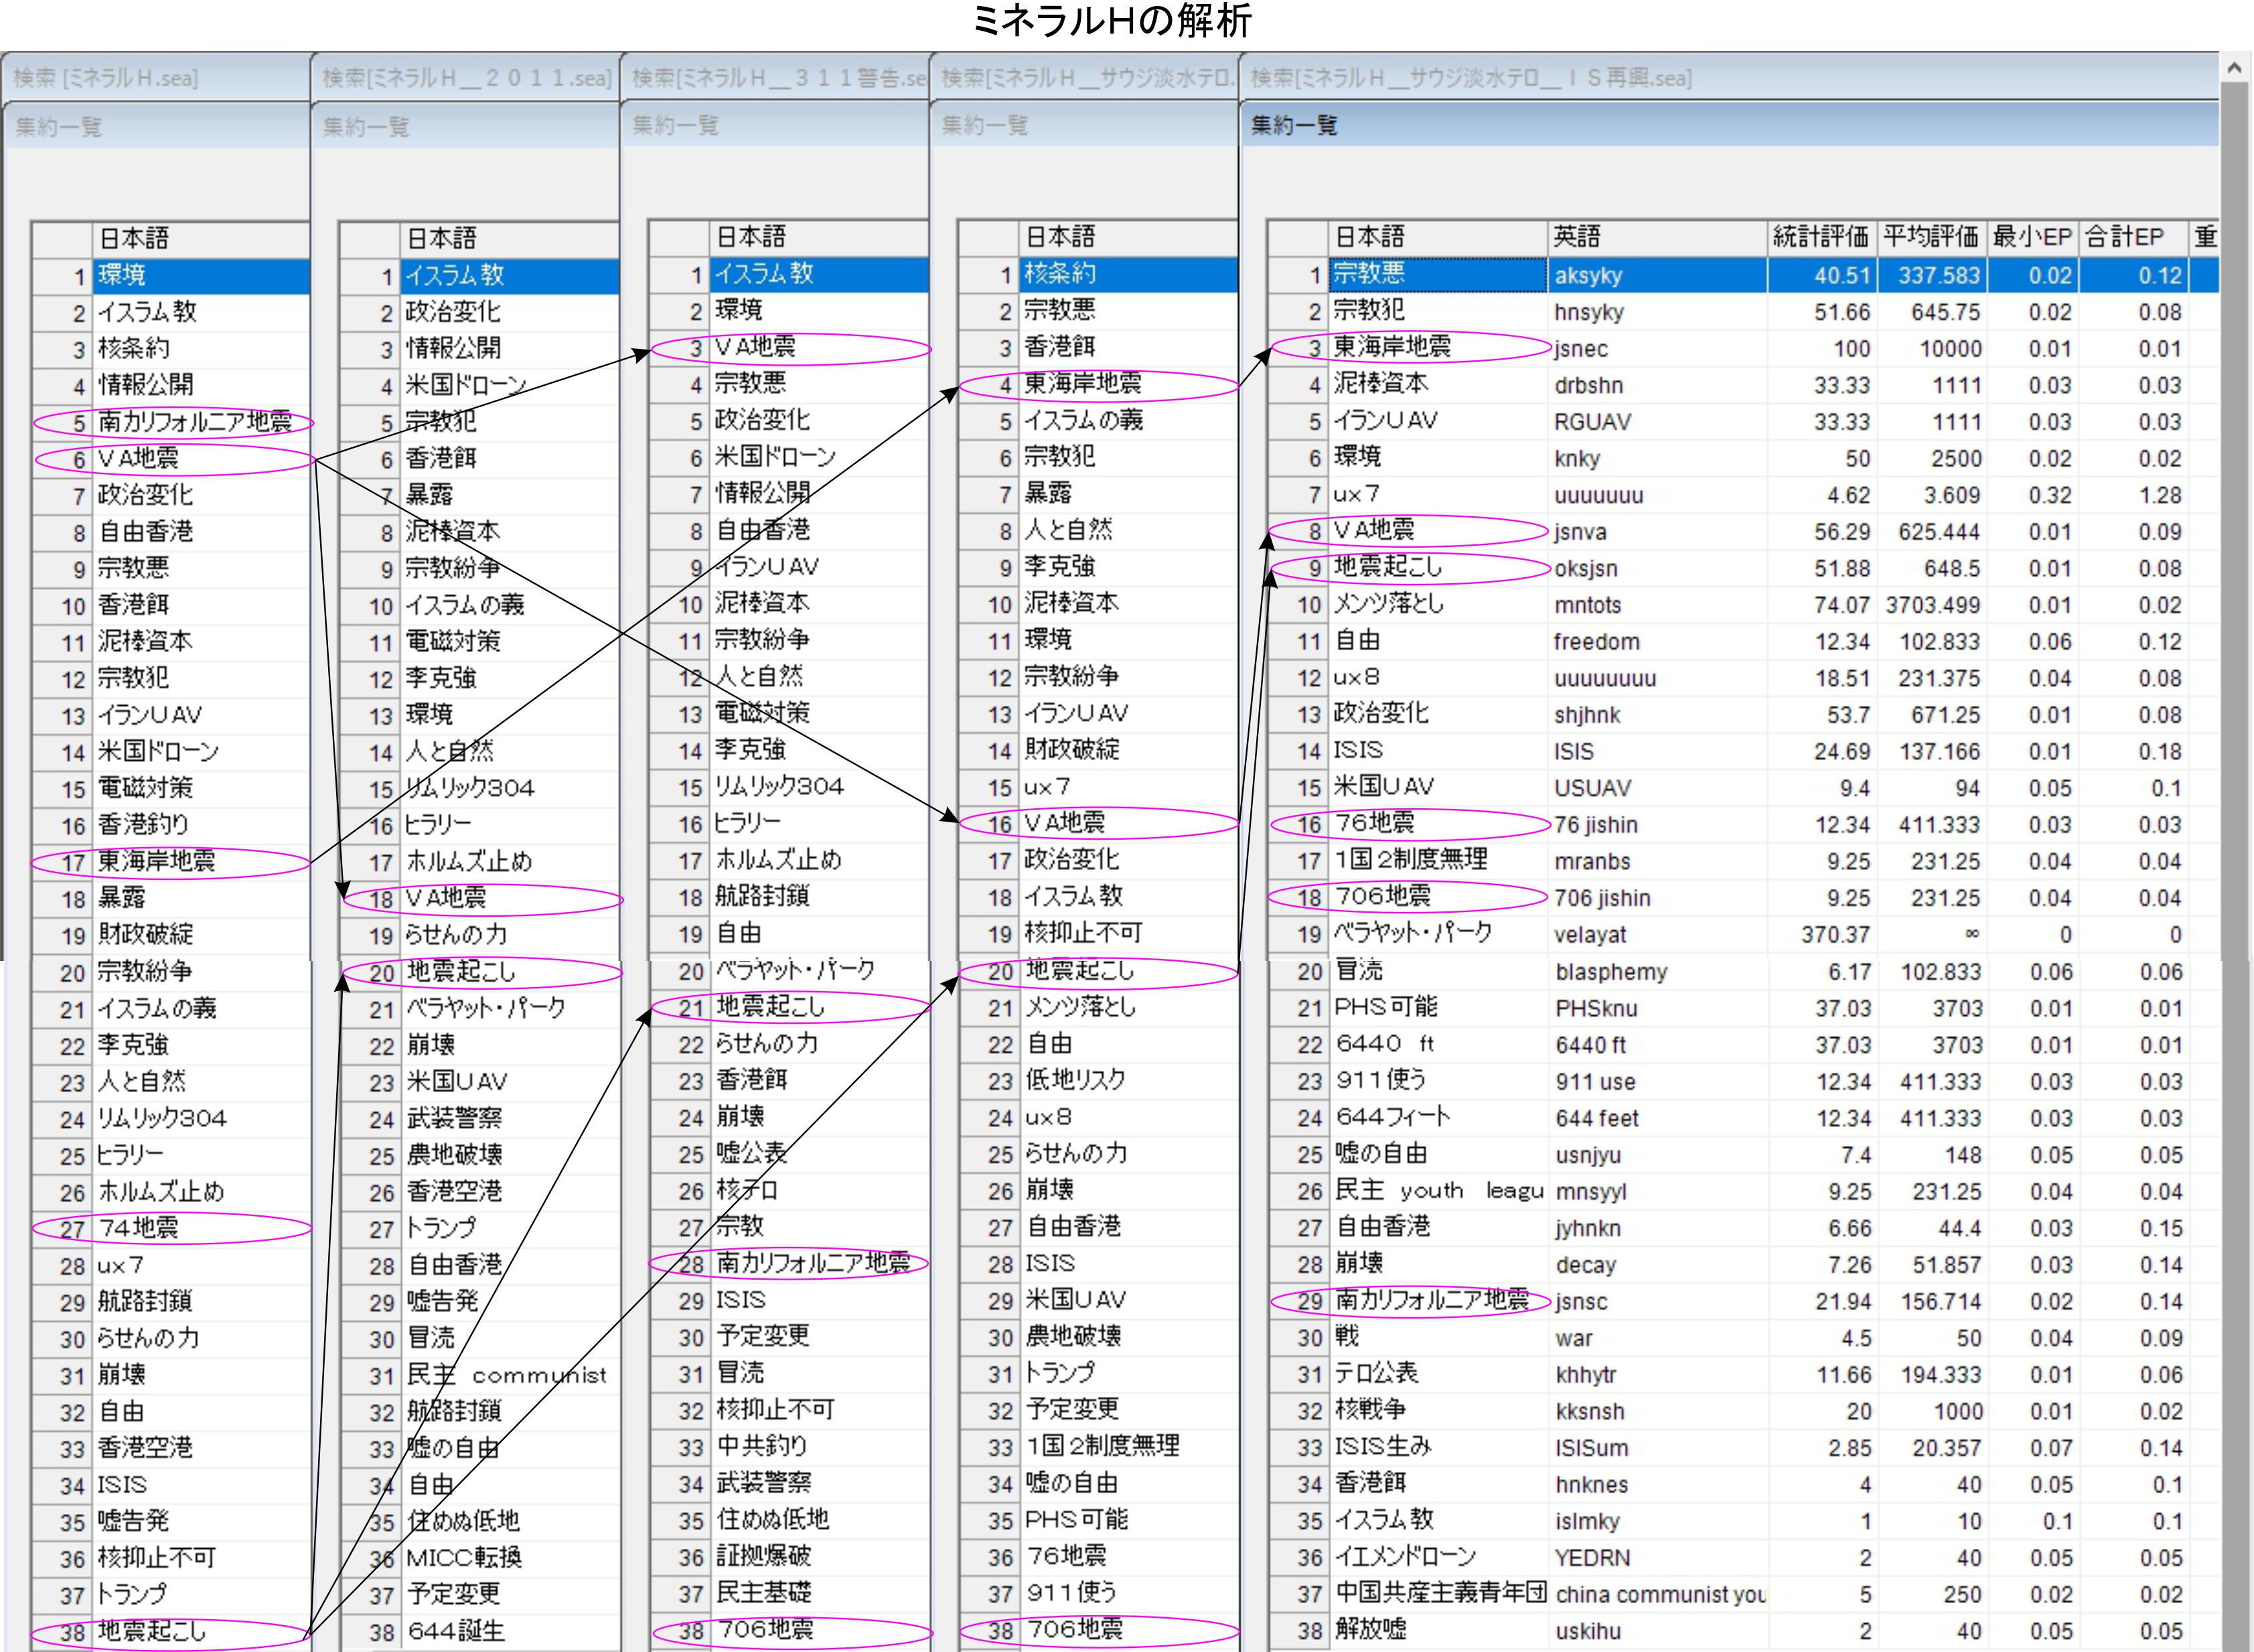Click the 平均評価 column header
This screenshot has height=1652, width=2254.
1930,237
